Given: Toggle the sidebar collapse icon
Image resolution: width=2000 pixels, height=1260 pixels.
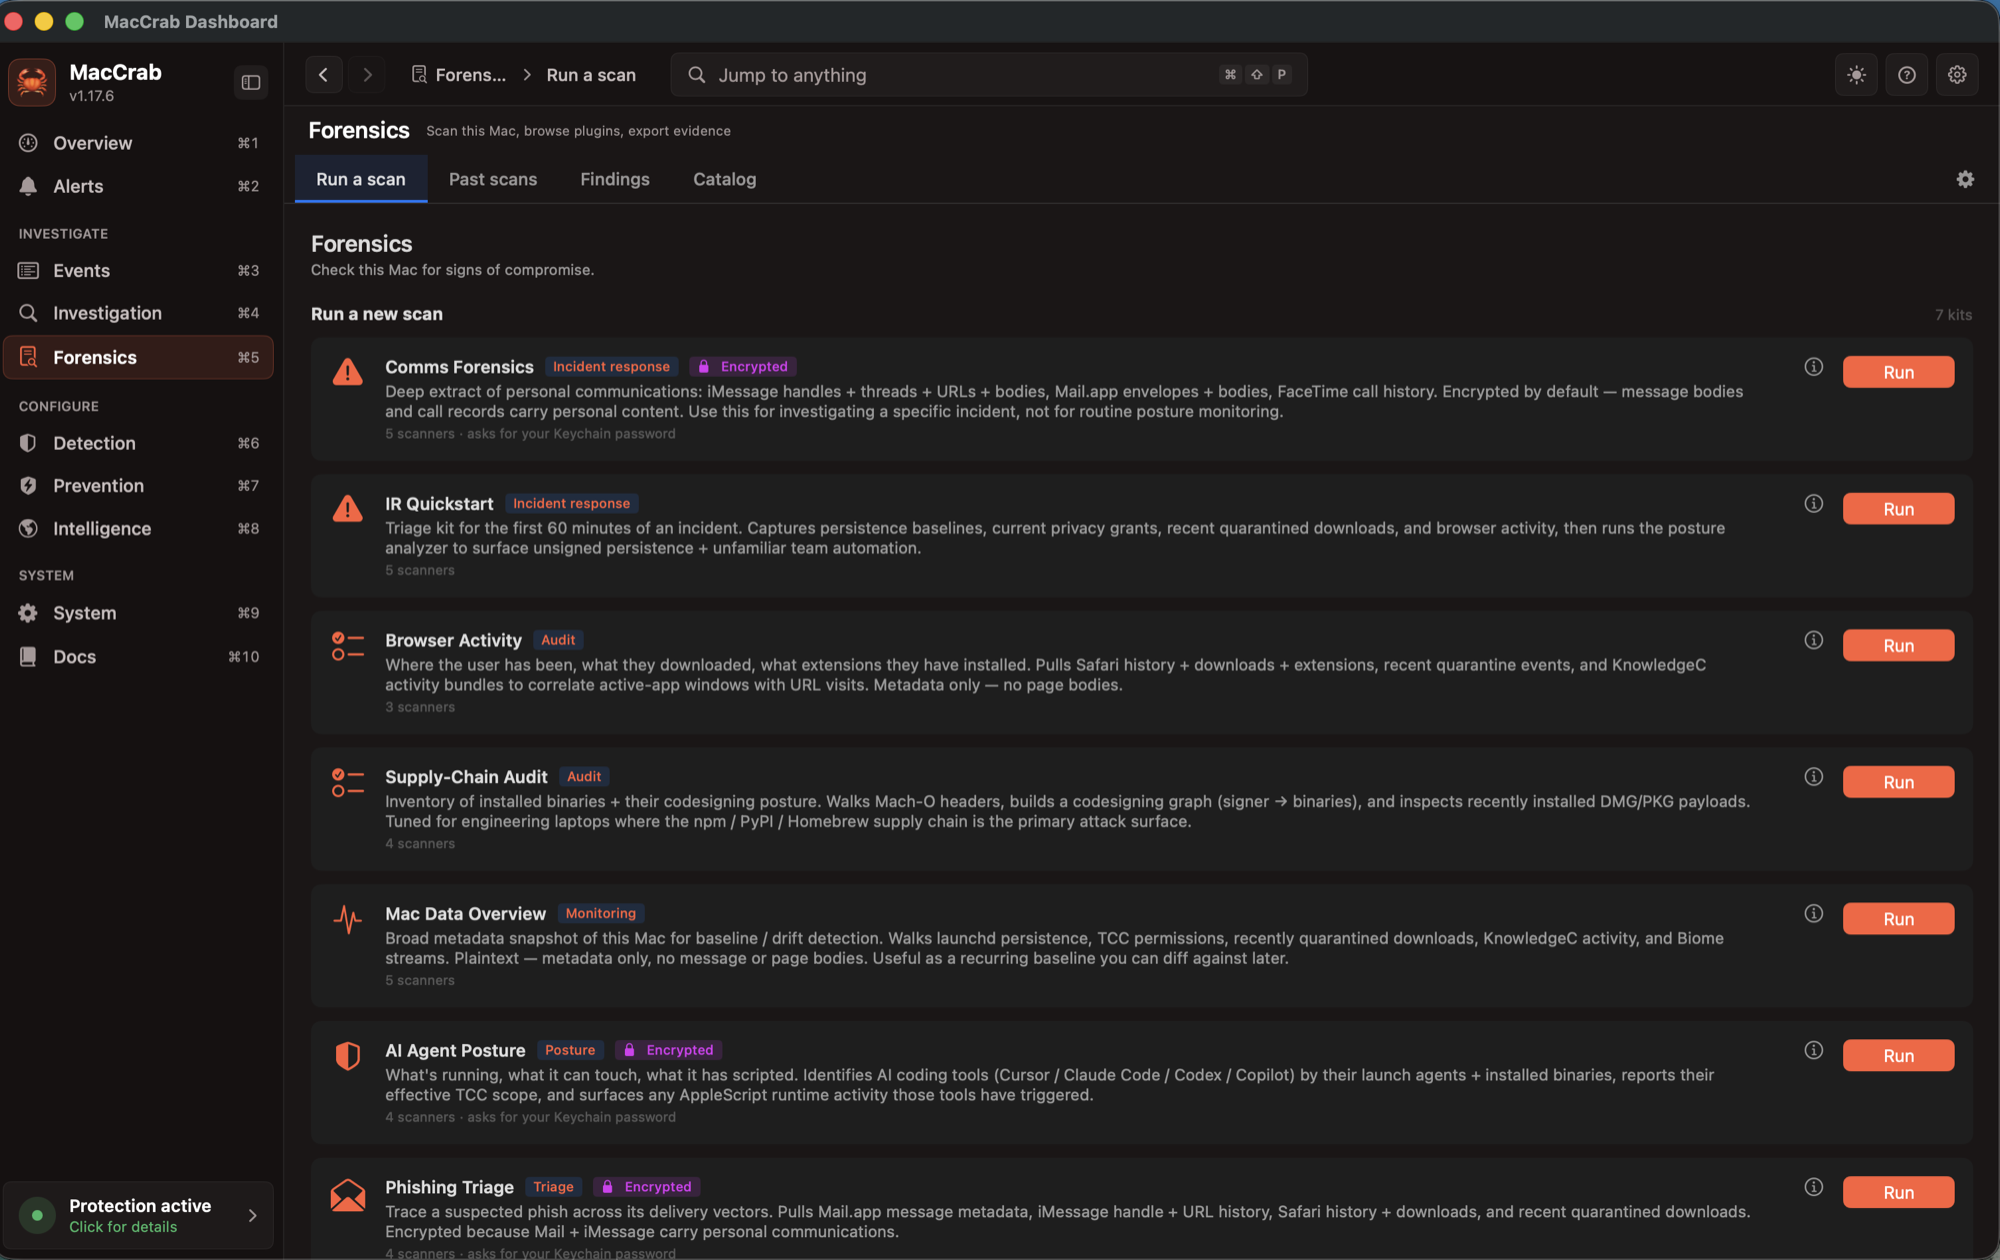Looking at the screenshot, I should (251, 82).
